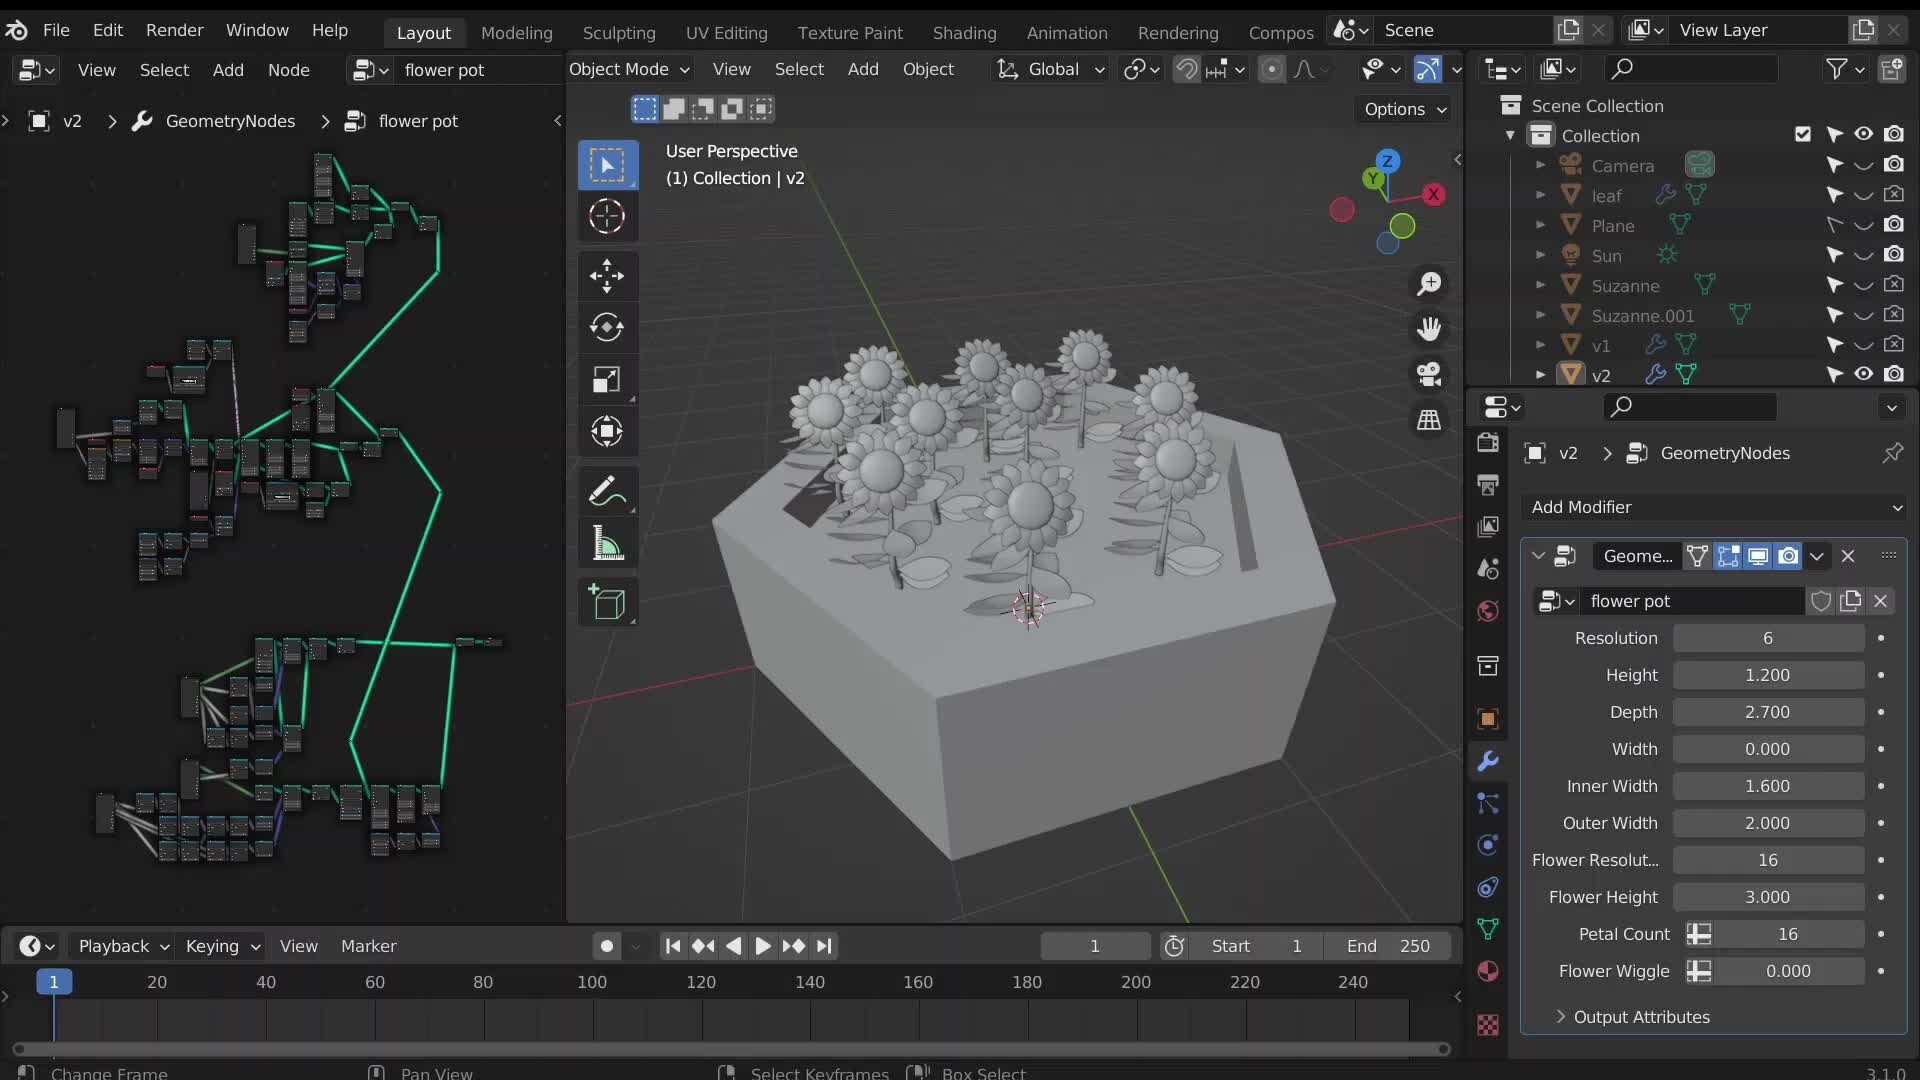1920x1080 pixels.
Task: Select the Annotate tool
Action: pos(607,490)
